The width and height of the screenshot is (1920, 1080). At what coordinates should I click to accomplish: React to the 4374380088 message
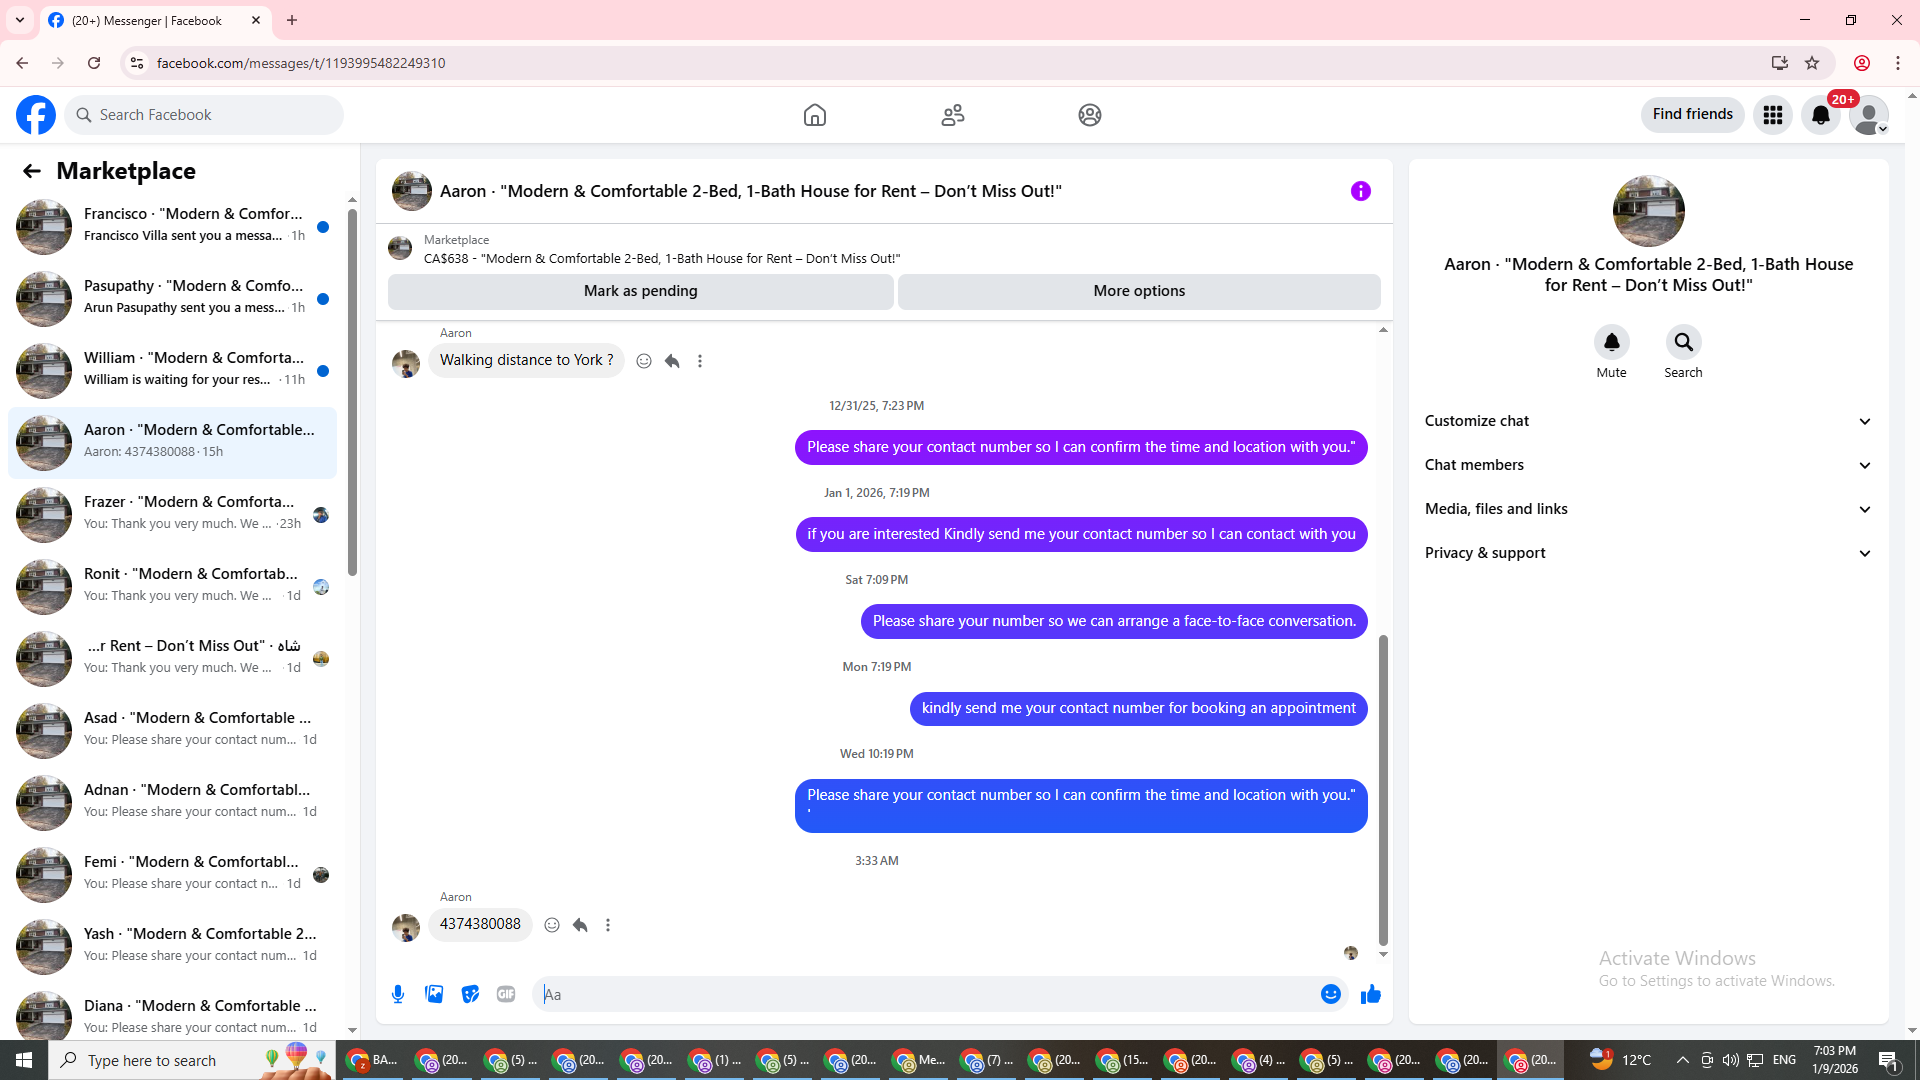(x=552, y=925)
